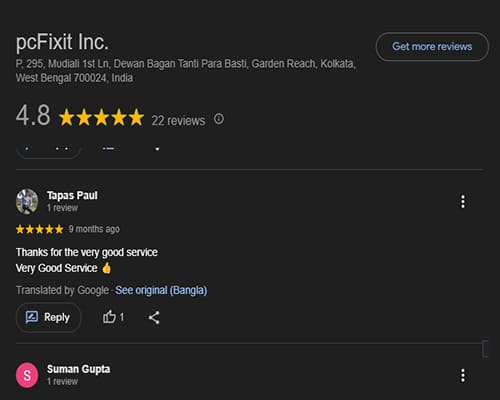The image size is (500, 400).
Task: Select Thanks for the very good service text
Action: click(x=87, y=252)
